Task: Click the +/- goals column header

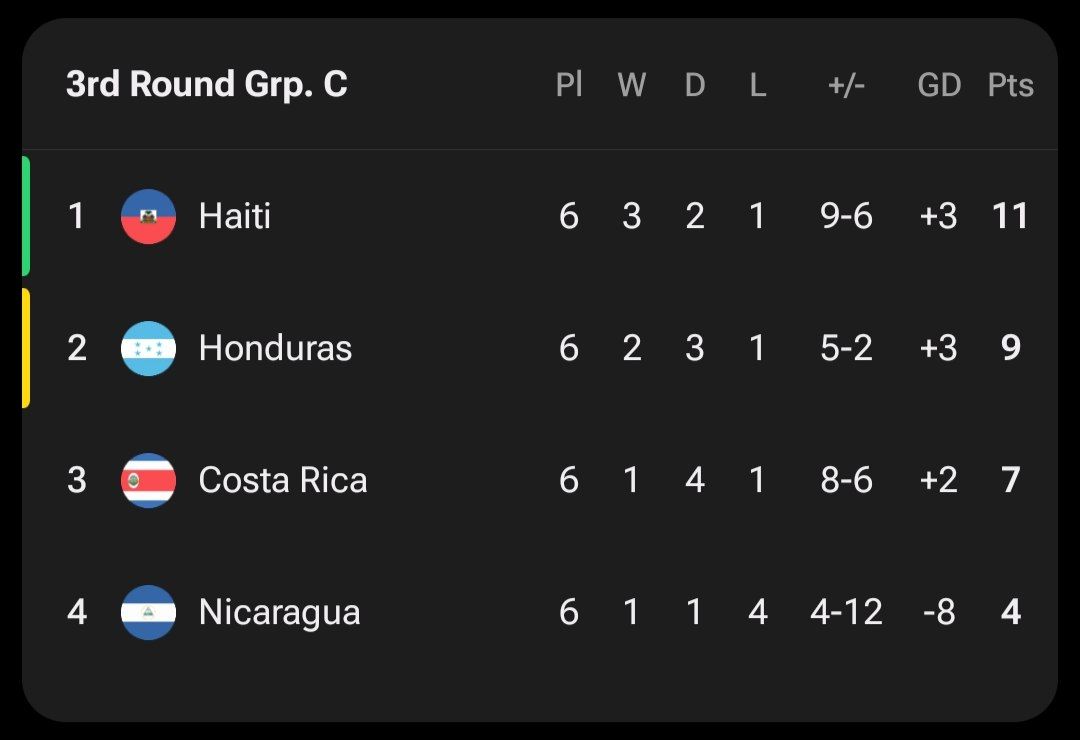Action: (846, 86)
